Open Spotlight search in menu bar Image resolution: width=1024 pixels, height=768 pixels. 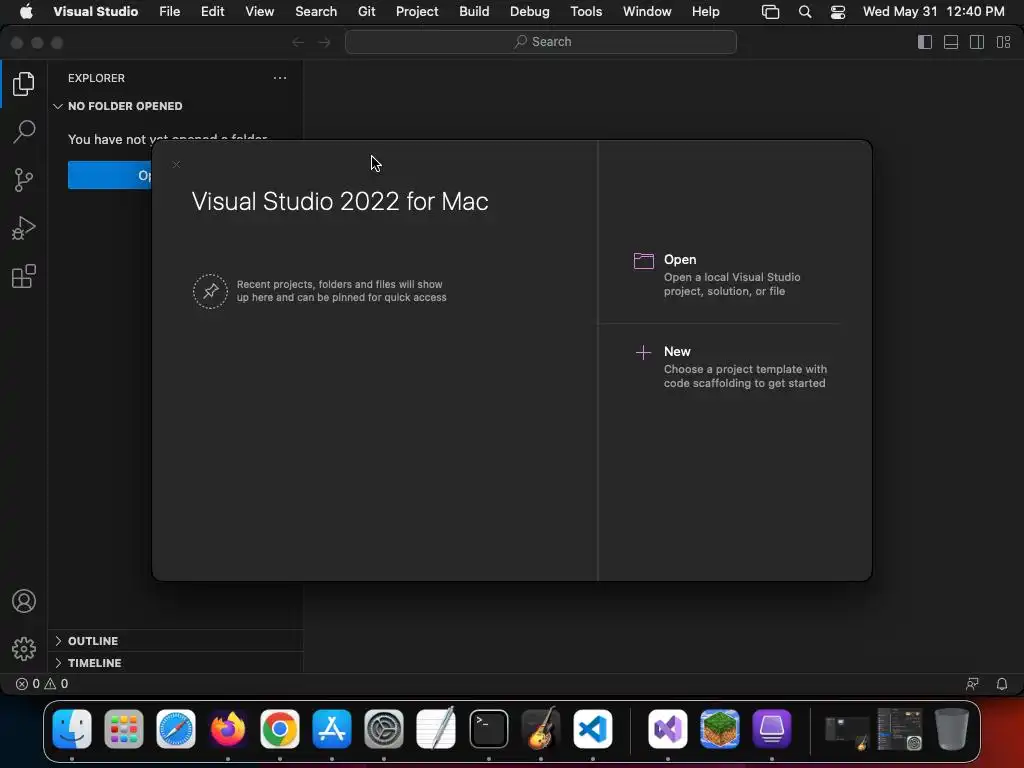pyautogui.click(x=805, y=12)
